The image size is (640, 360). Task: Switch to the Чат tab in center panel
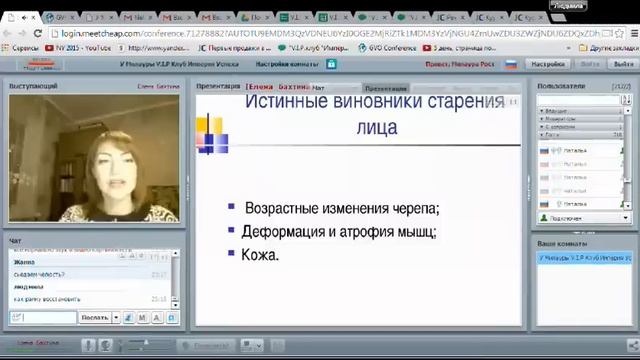point(335,88)
